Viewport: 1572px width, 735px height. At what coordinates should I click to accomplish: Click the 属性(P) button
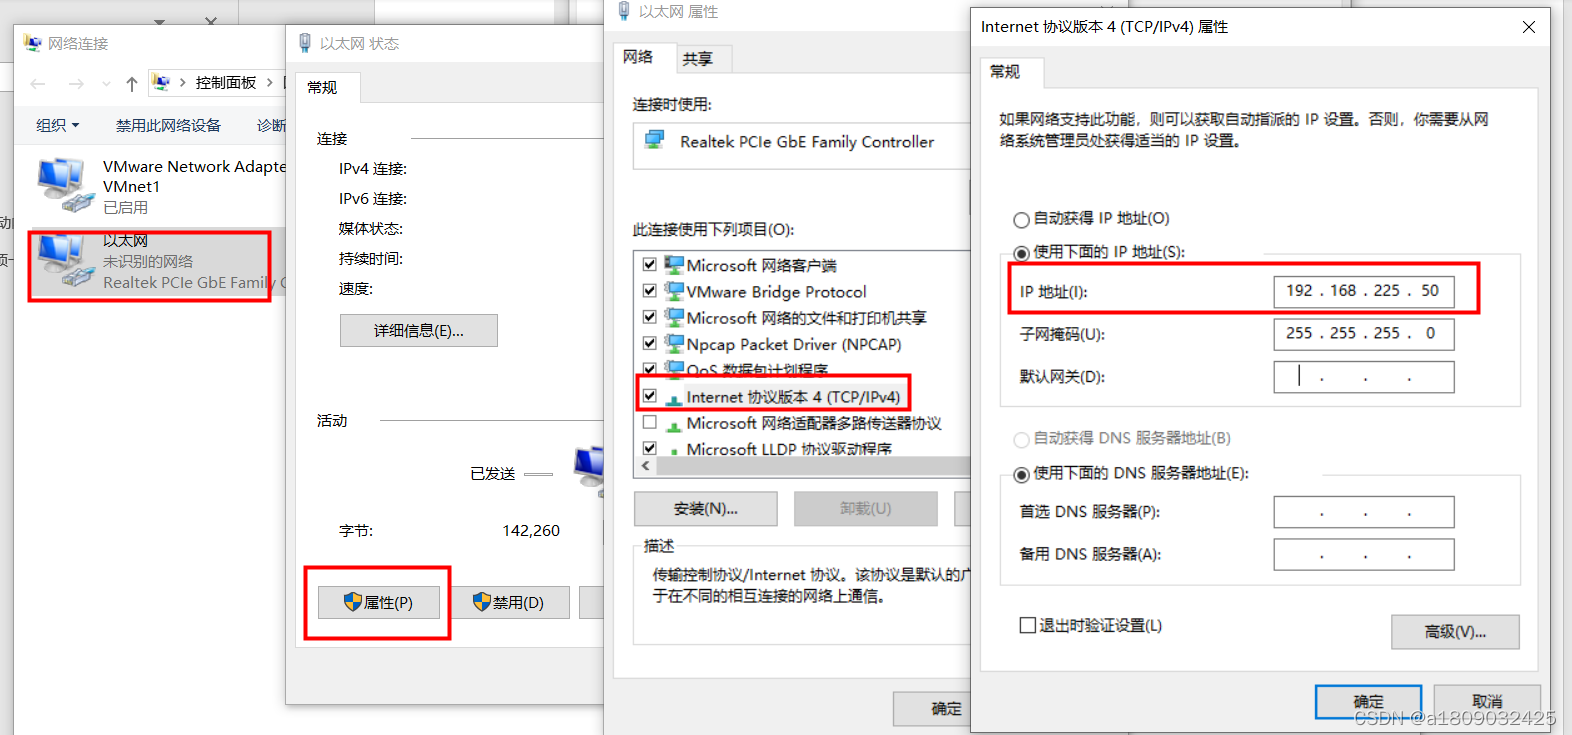[x=379, y=602]
